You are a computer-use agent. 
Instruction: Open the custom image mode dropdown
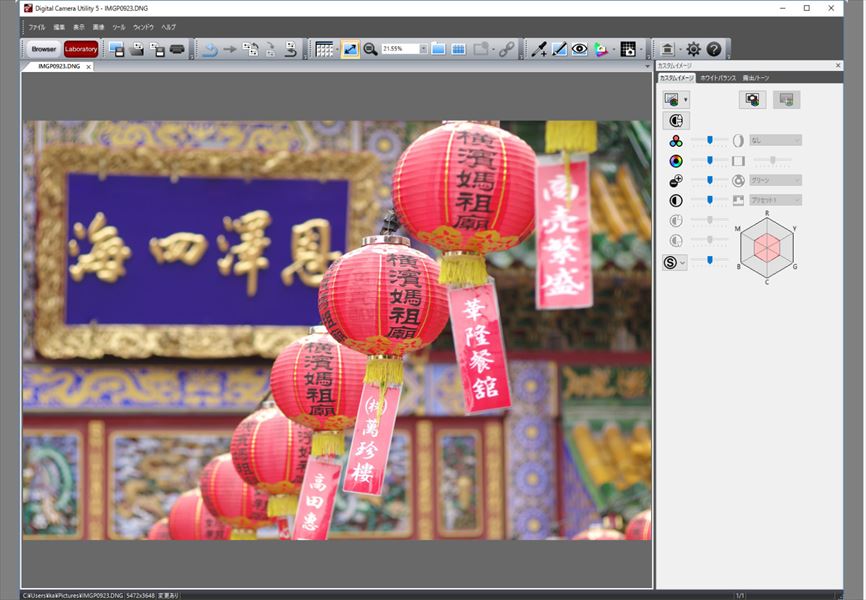[x=676, y=100]
